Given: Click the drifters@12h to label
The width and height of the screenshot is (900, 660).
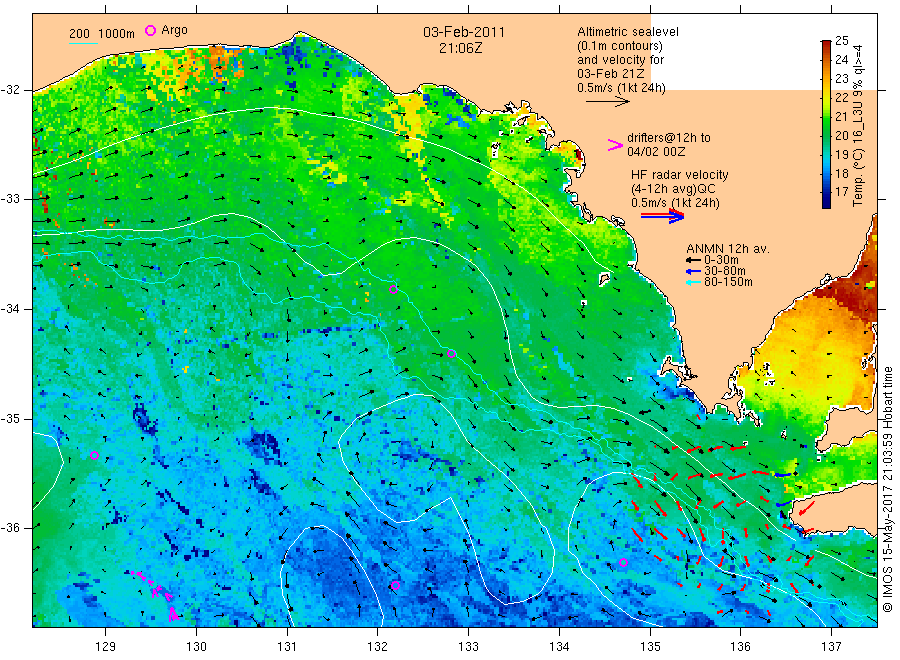Looking at the screenshot, I should pyautogui.click(x=669, y=138).
